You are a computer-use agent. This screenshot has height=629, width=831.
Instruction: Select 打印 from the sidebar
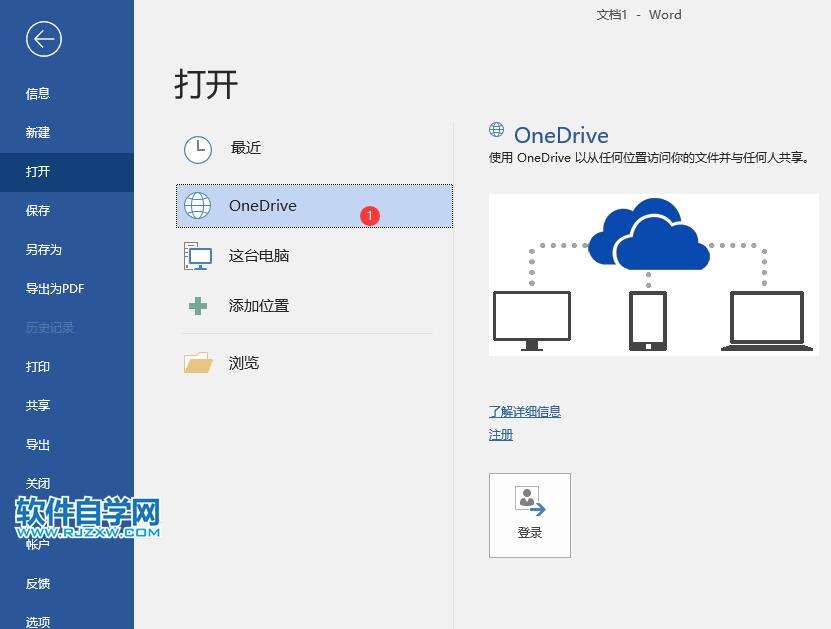[37, 367]
